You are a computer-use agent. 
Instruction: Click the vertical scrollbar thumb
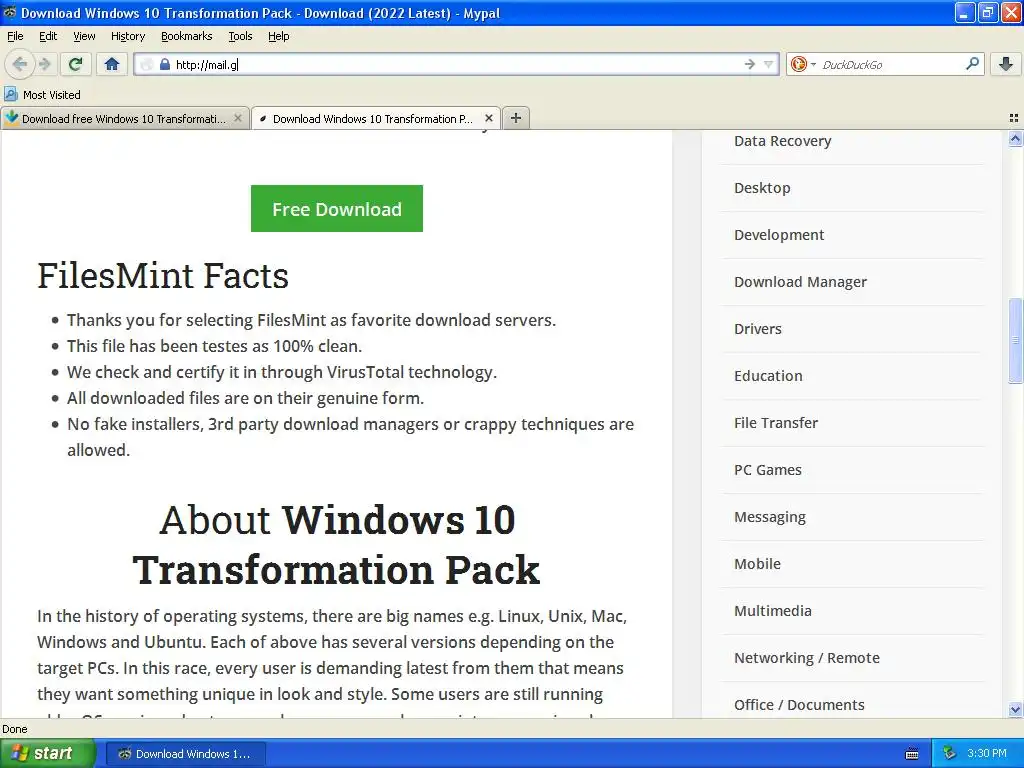coord(1015,340)
